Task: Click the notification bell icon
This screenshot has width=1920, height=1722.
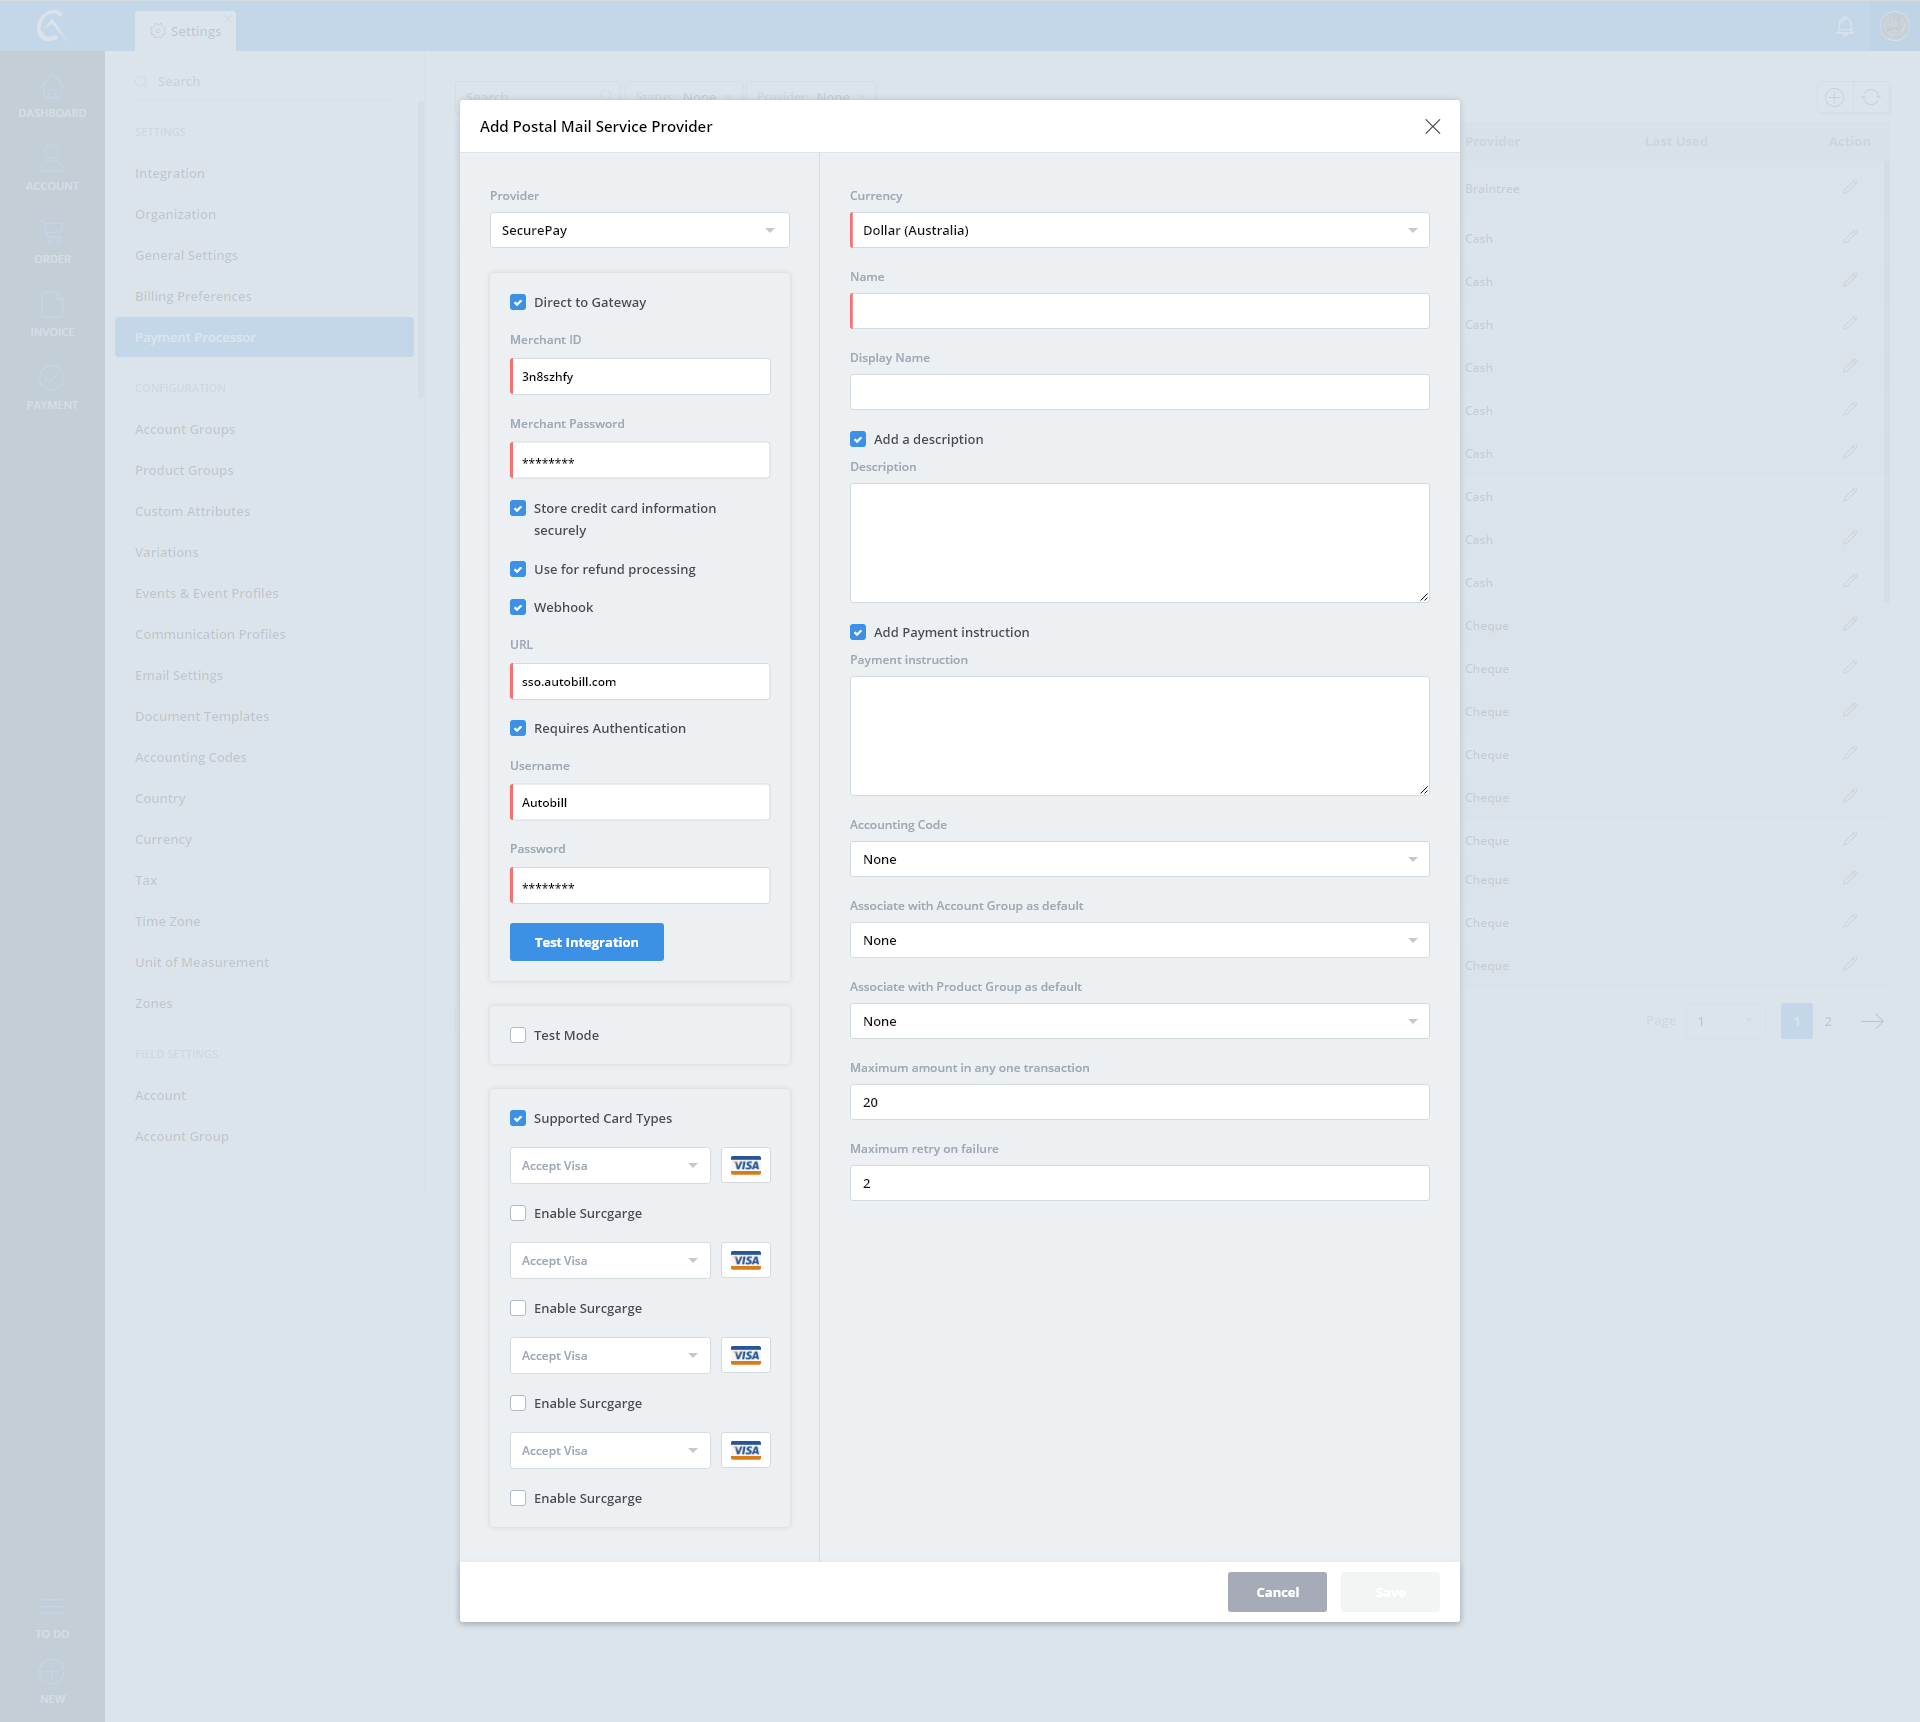Action: [1845, 26]
